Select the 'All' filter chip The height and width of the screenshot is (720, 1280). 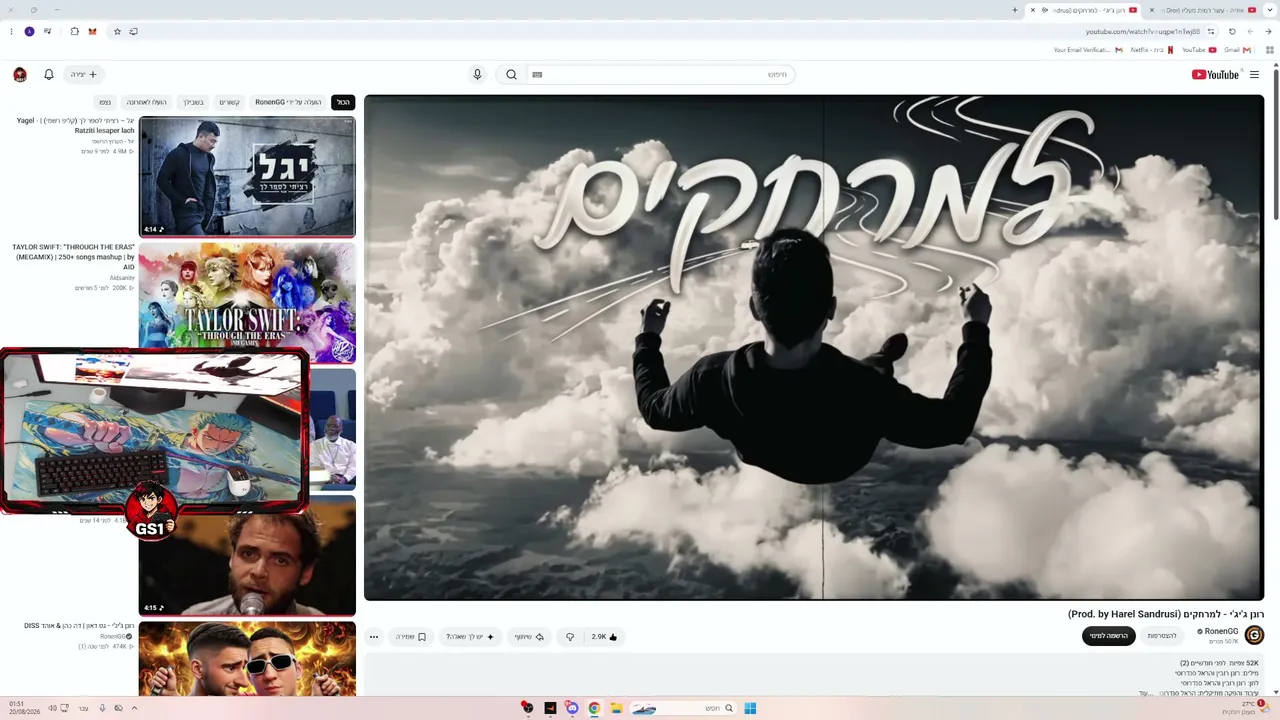pyautogui.click(x=343, y=102)
